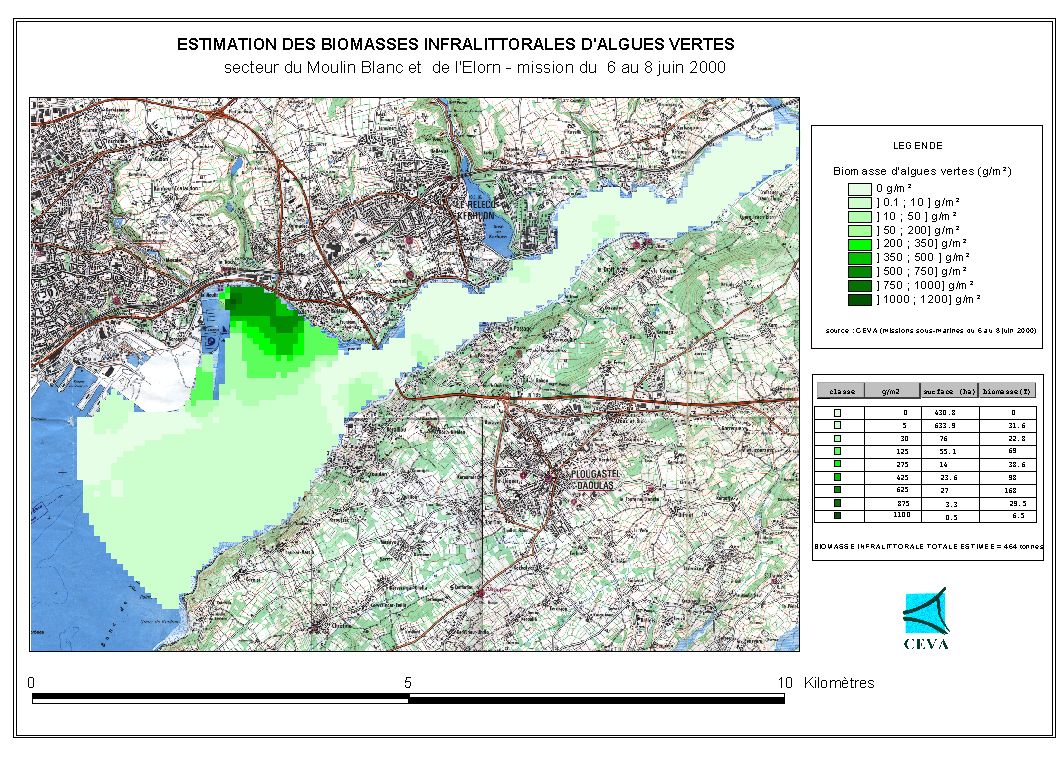Screen dimensions: 1063x768
Task: Click the CEVA logo
Action: (x=925, y=618)
